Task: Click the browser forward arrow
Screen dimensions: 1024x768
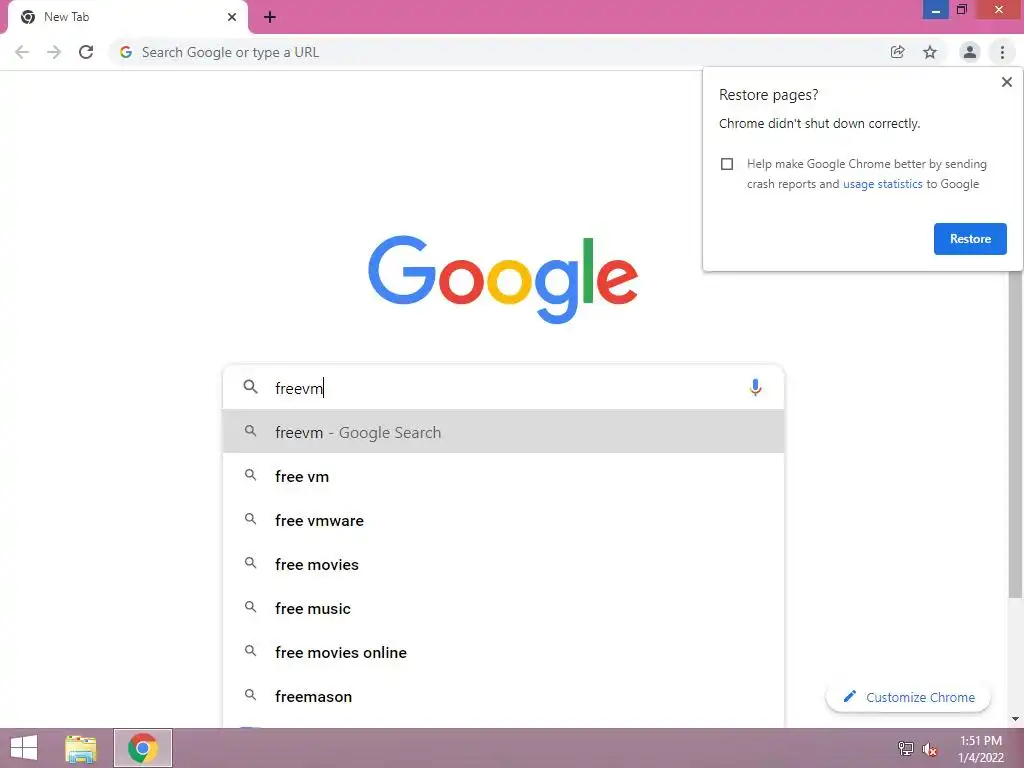Action: pos(54,52)
